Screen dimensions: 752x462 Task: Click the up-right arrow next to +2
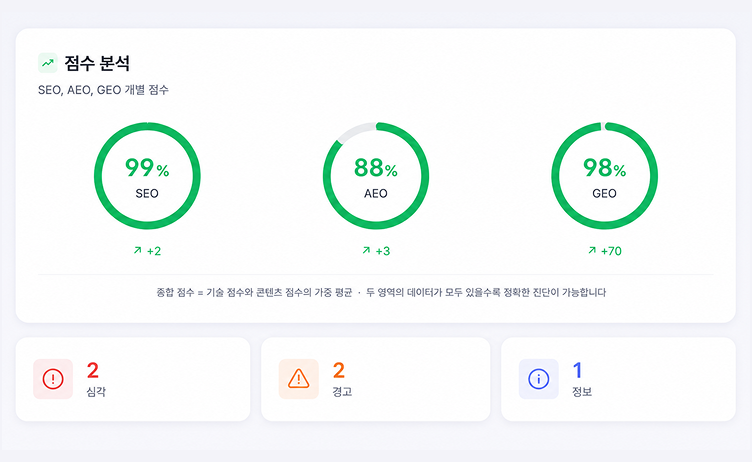pyautogui.click(x=138, y=250)
